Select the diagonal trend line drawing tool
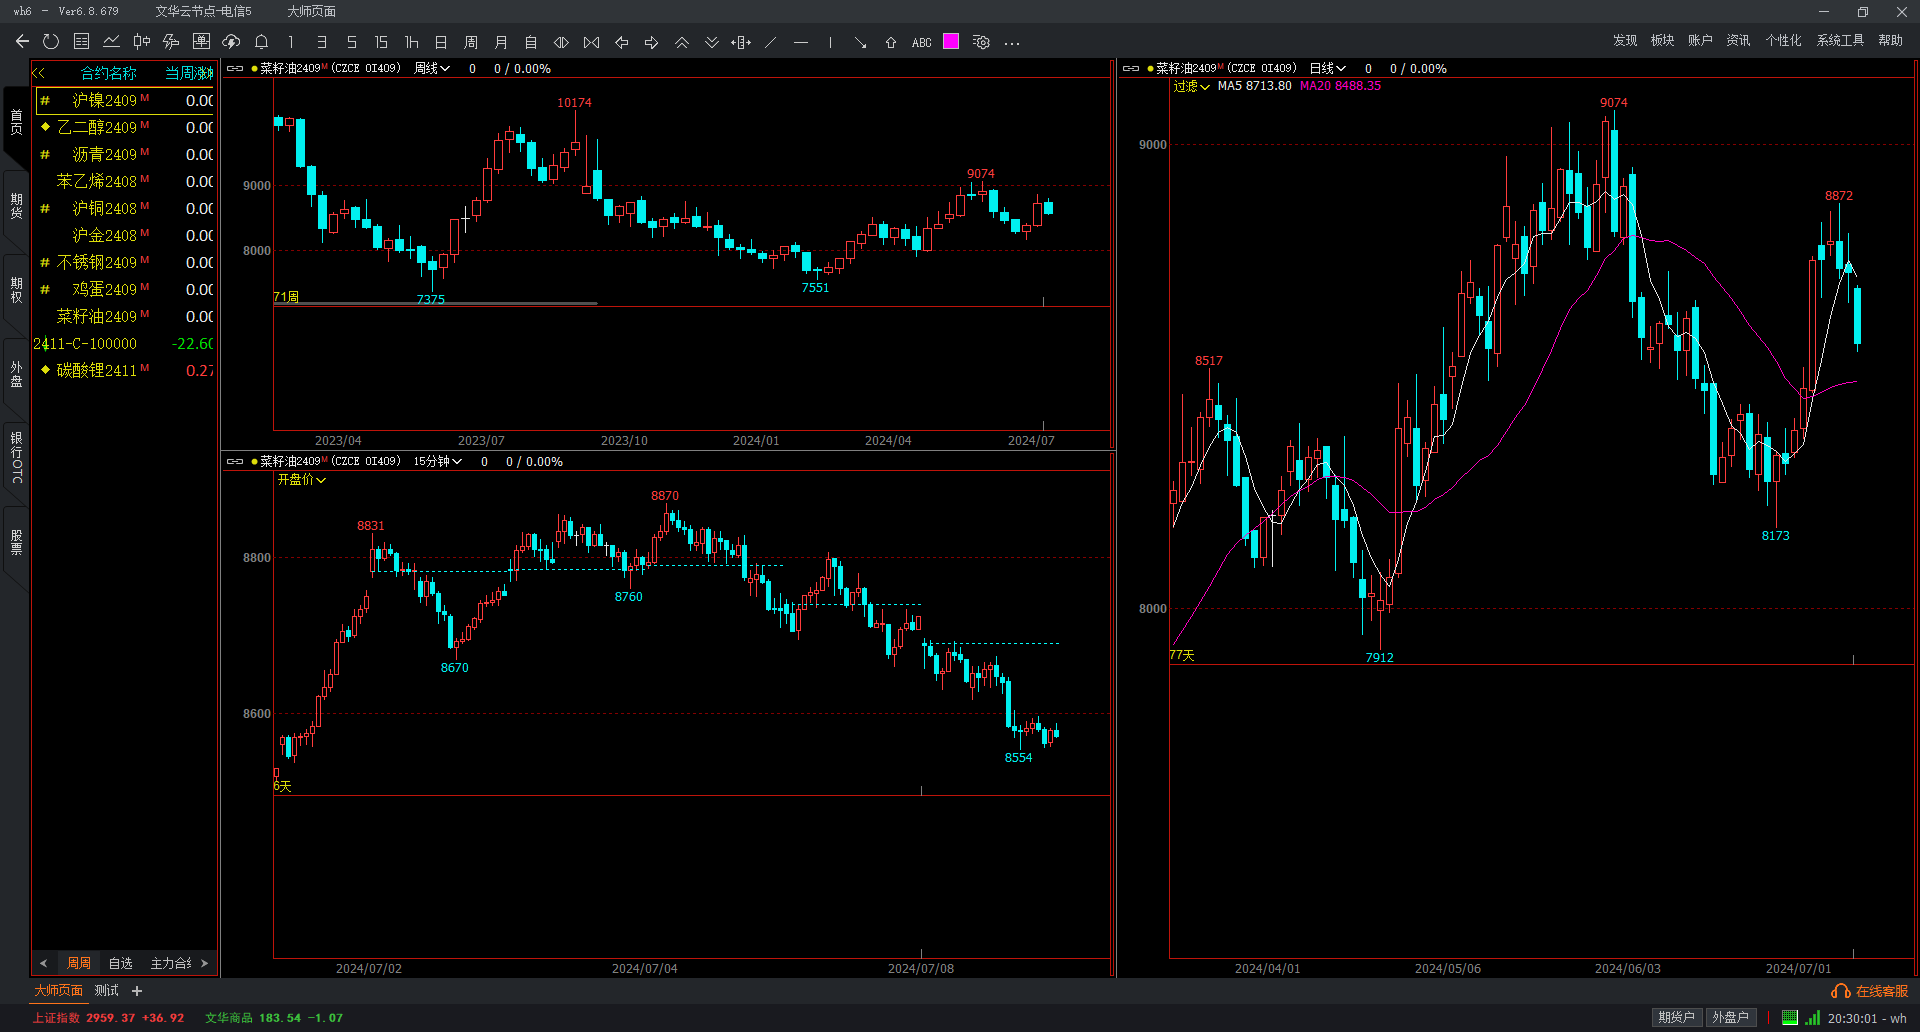 [770, 42]
